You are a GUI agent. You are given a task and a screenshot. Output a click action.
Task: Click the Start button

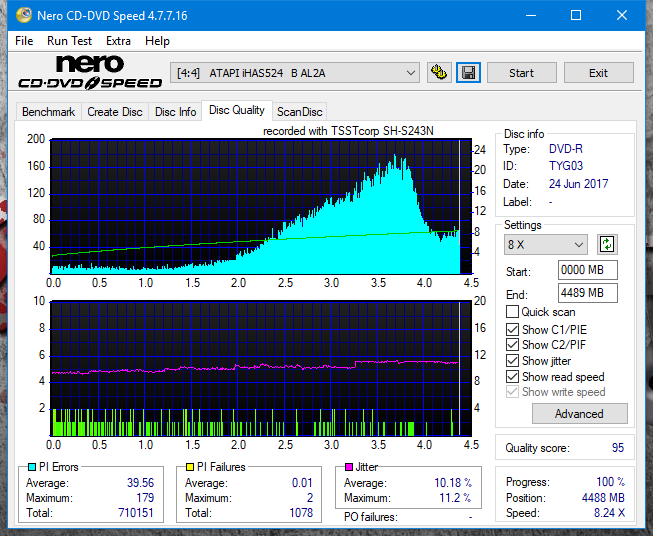point(521,73)
